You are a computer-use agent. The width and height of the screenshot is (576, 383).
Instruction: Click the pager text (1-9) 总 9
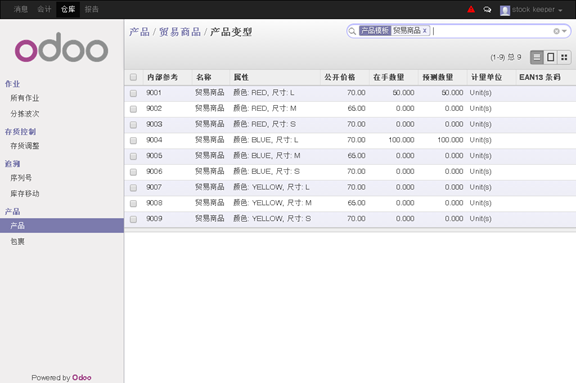505,57
